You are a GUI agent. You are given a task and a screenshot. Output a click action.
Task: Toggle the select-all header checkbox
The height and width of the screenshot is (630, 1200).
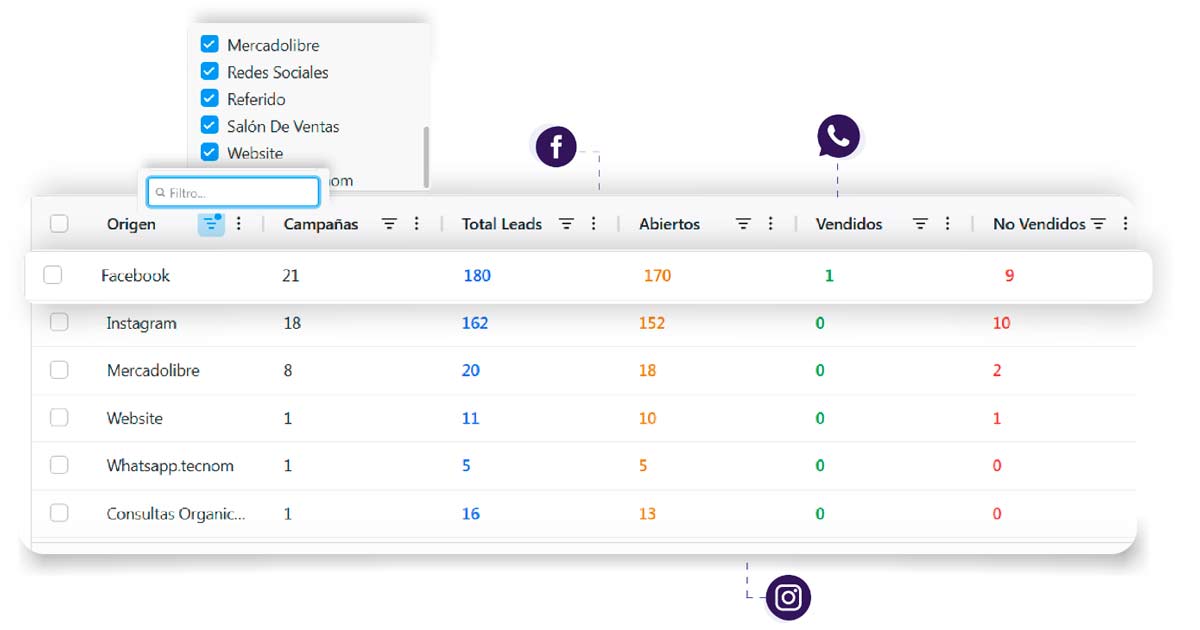pos(59,224)
